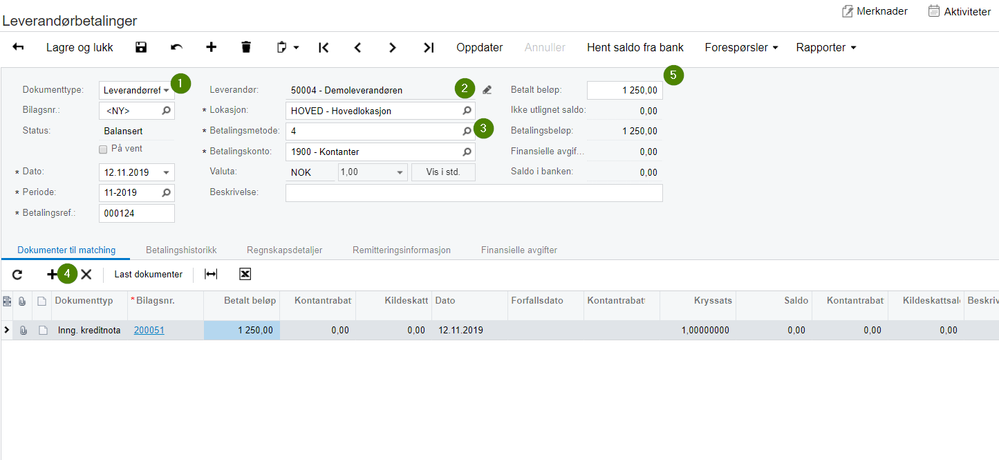
Task: Toggle the På vent checkbox
Action: tap(103, 149)
